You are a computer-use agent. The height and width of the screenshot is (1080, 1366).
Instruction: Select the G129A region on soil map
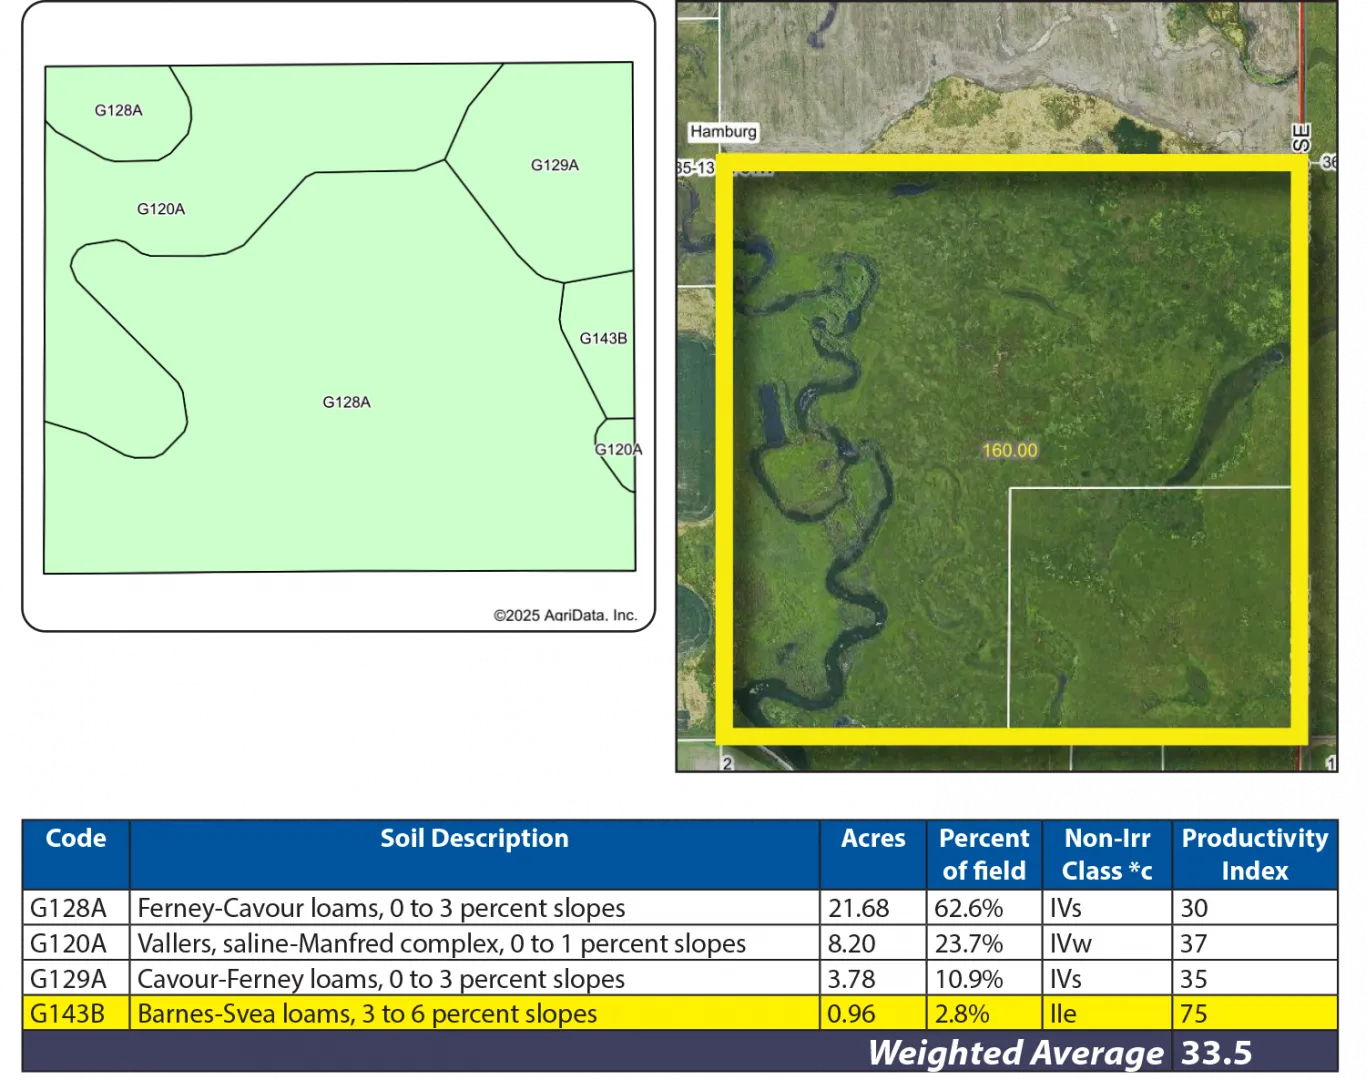[x=554, y=165]
